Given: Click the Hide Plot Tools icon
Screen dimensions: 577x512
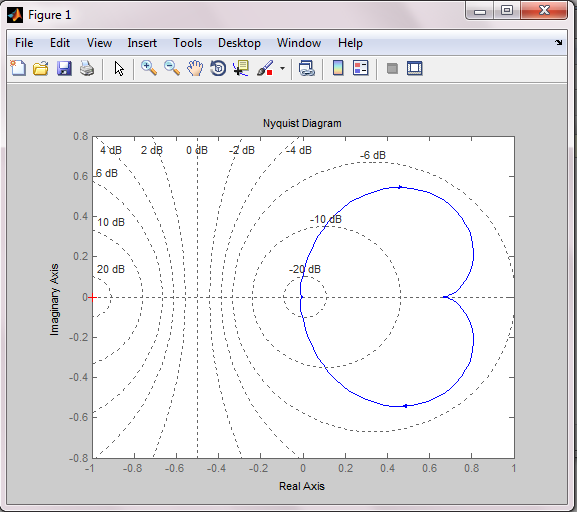Looking at the screenshot, I should 392,68.
